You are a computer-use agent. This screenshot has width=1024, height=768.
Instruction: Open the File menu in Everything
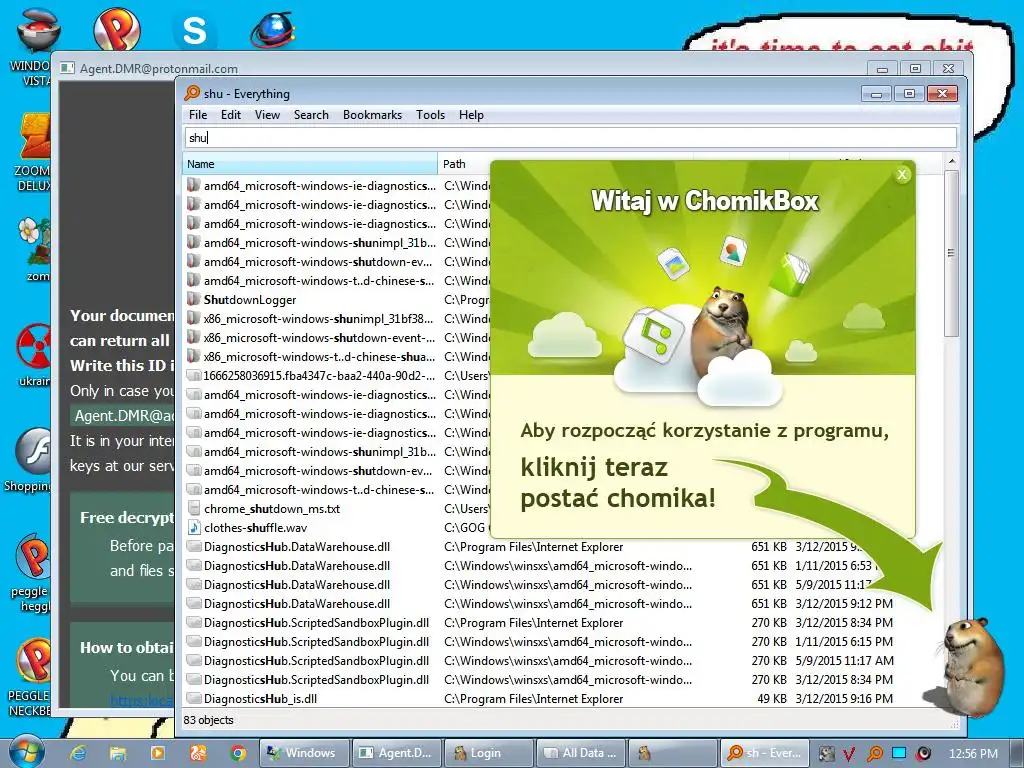pos(198,115)
